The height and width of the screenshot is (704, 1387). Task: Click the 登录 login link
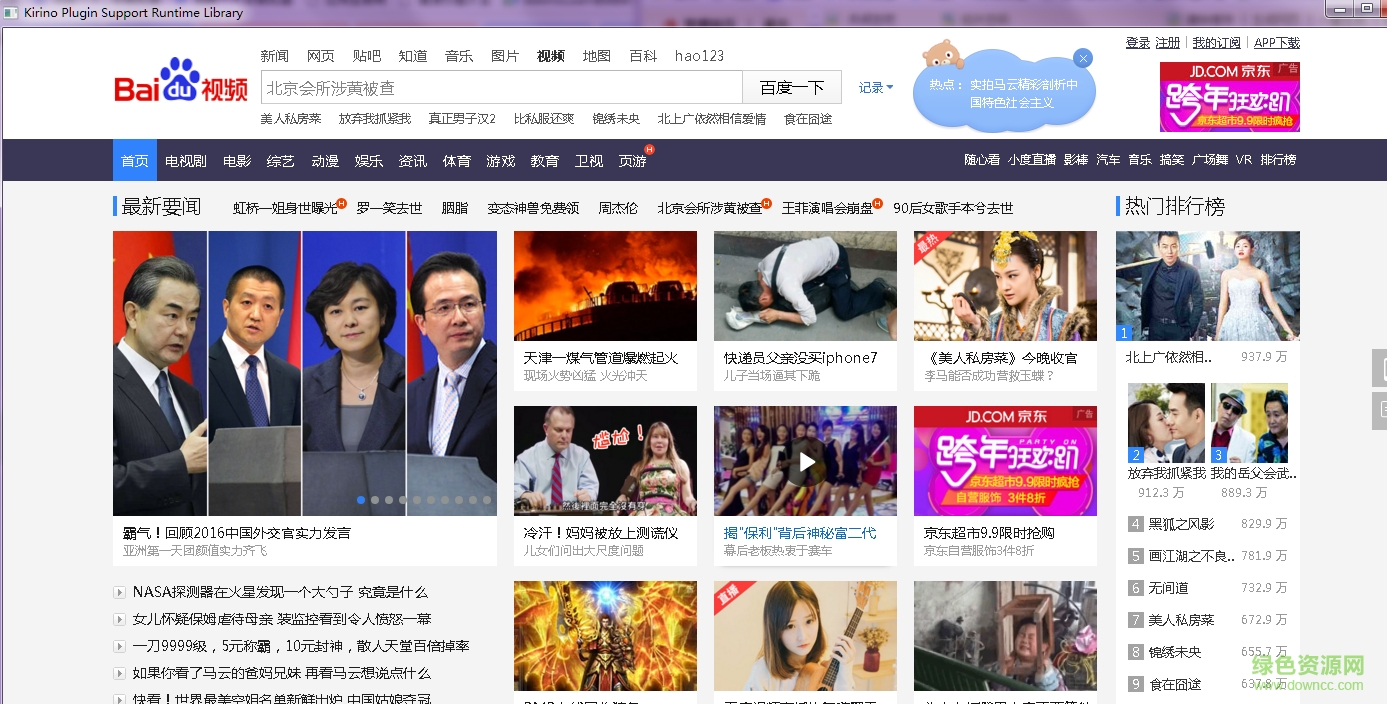click(1137, 43)
